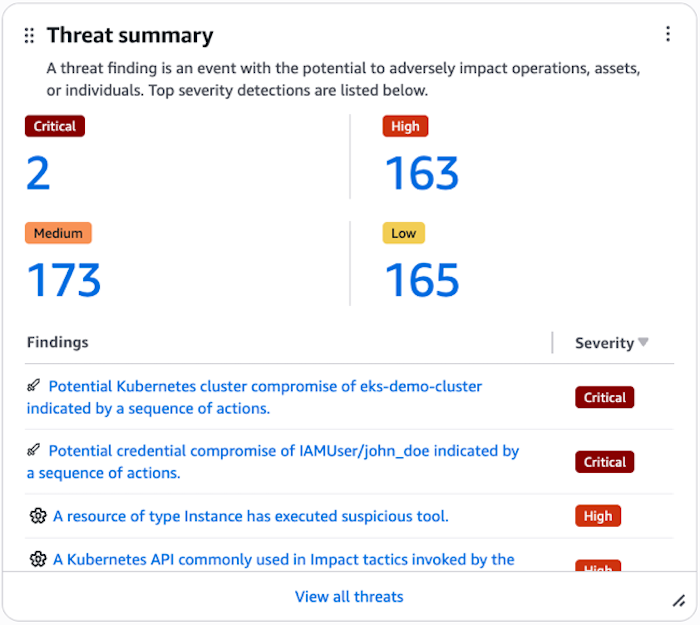Open the low findings count 165
Viewport: 700px width, 625px height.
tap(421, 280)
